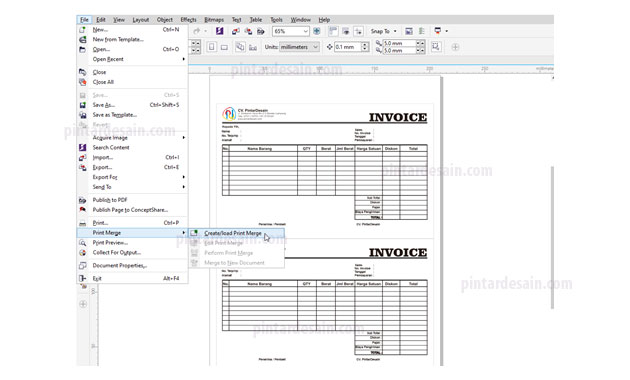The height and width of the screenshot is (380, 630).
Task: Click the vertical scrollbar of the canvas
Action: (x=552, y=237)
